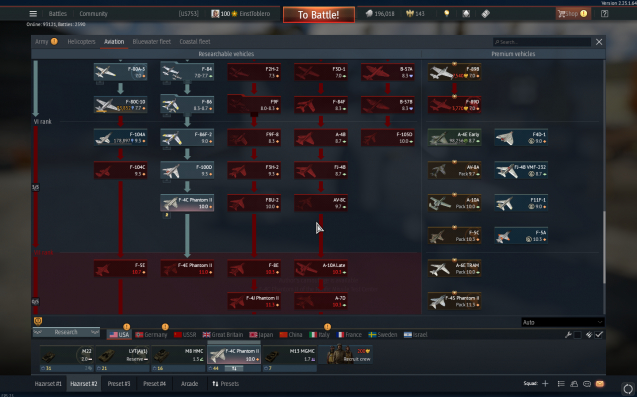Enable the auto-repair wrench checkbox
The height and width of the screenshot is (397, 637).
(x=577, y=335)
